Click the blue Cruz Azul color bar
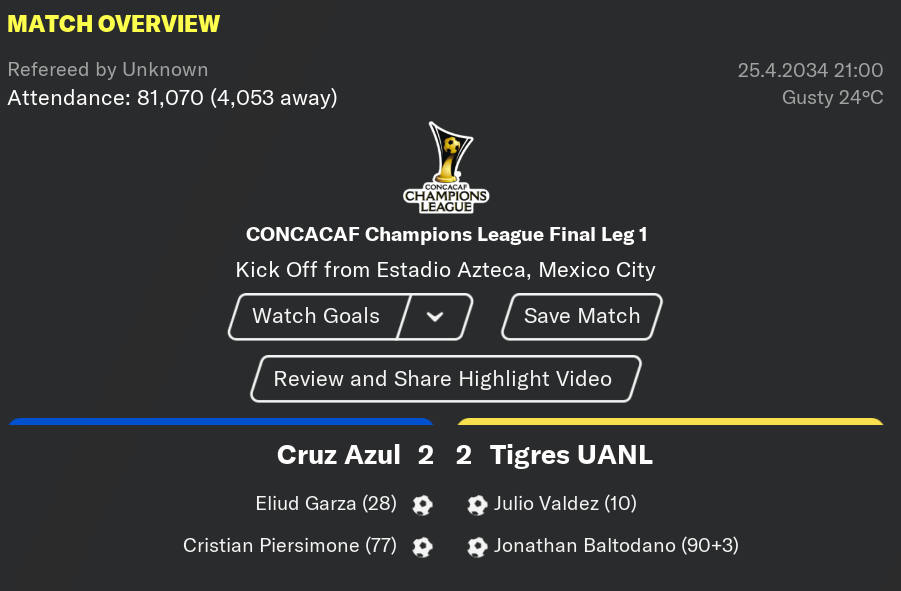Image resolution: width=901 pixels, height=591 pixels. 221,422
